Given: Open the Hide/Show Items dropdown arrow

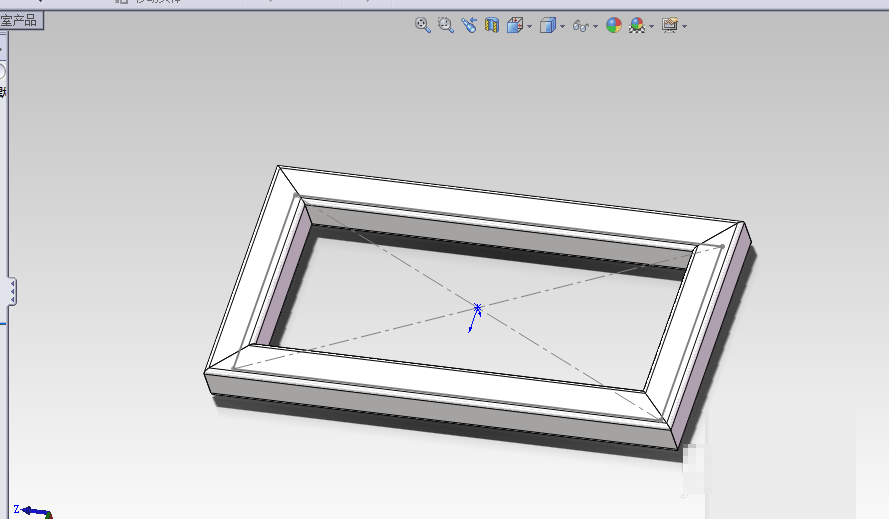Looking at the screenshot, I should tap(595, 26).
